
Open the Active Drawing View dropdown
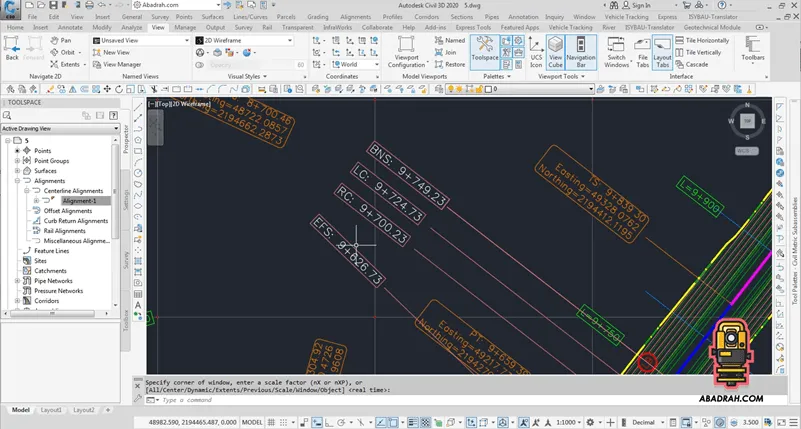click(62, 129)
